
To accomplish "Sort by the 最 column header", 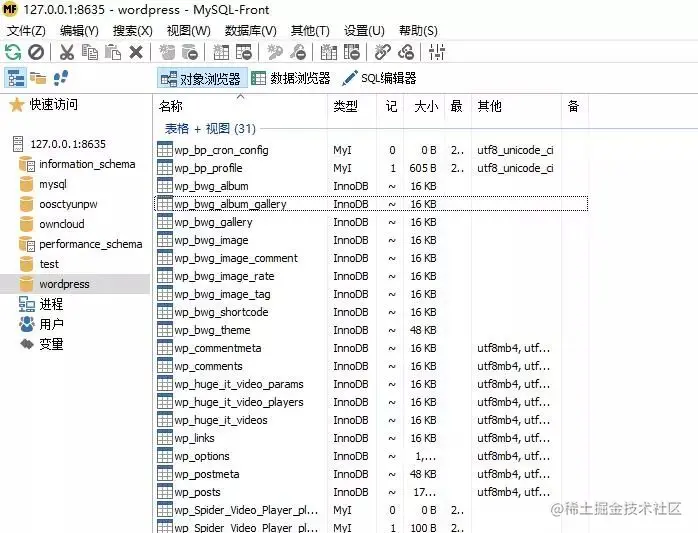I will click(x=458, y=106).
